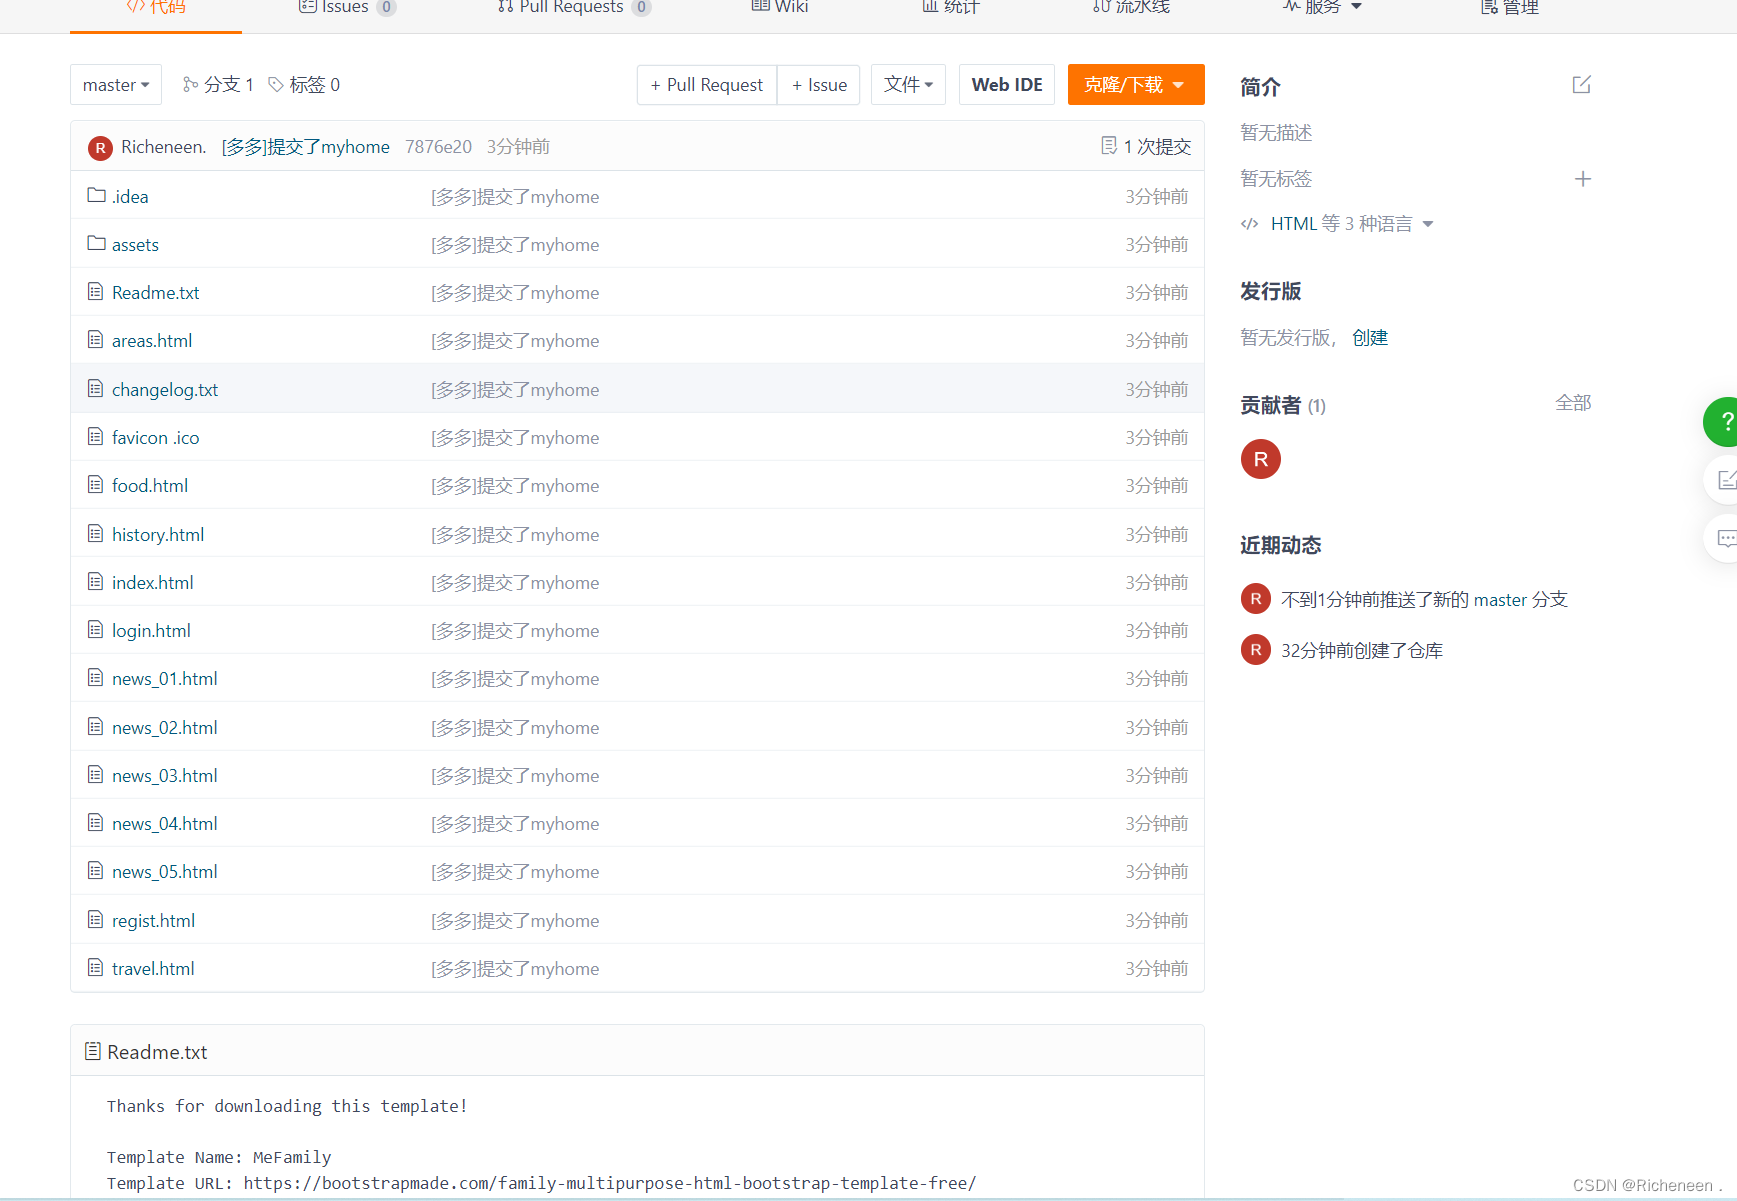Click the Readme.txt preview title

pos(157,1052)
